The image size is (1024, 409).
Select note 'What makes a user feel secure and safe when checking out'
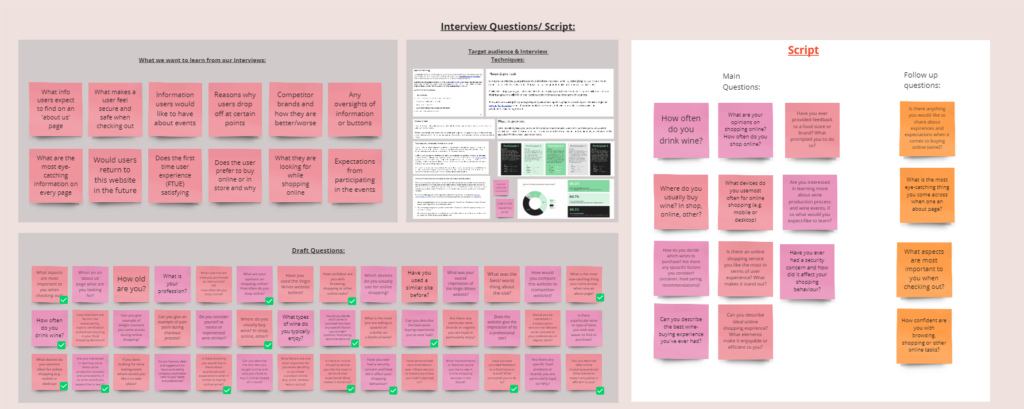(x=116, y=110)
